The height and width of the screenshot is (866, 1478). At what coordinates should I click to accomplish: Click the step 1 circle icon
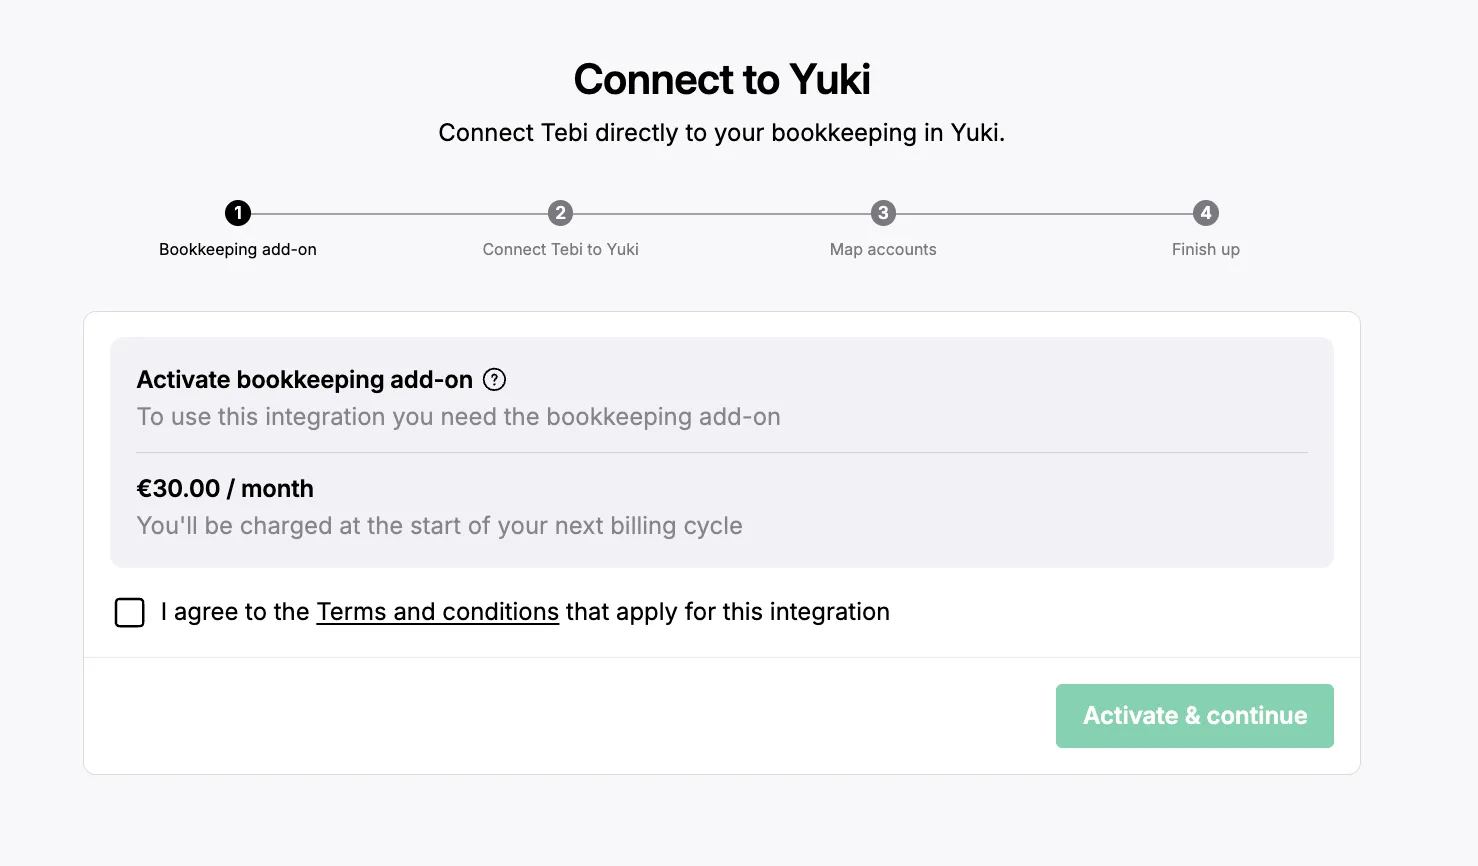pos(238,213)
